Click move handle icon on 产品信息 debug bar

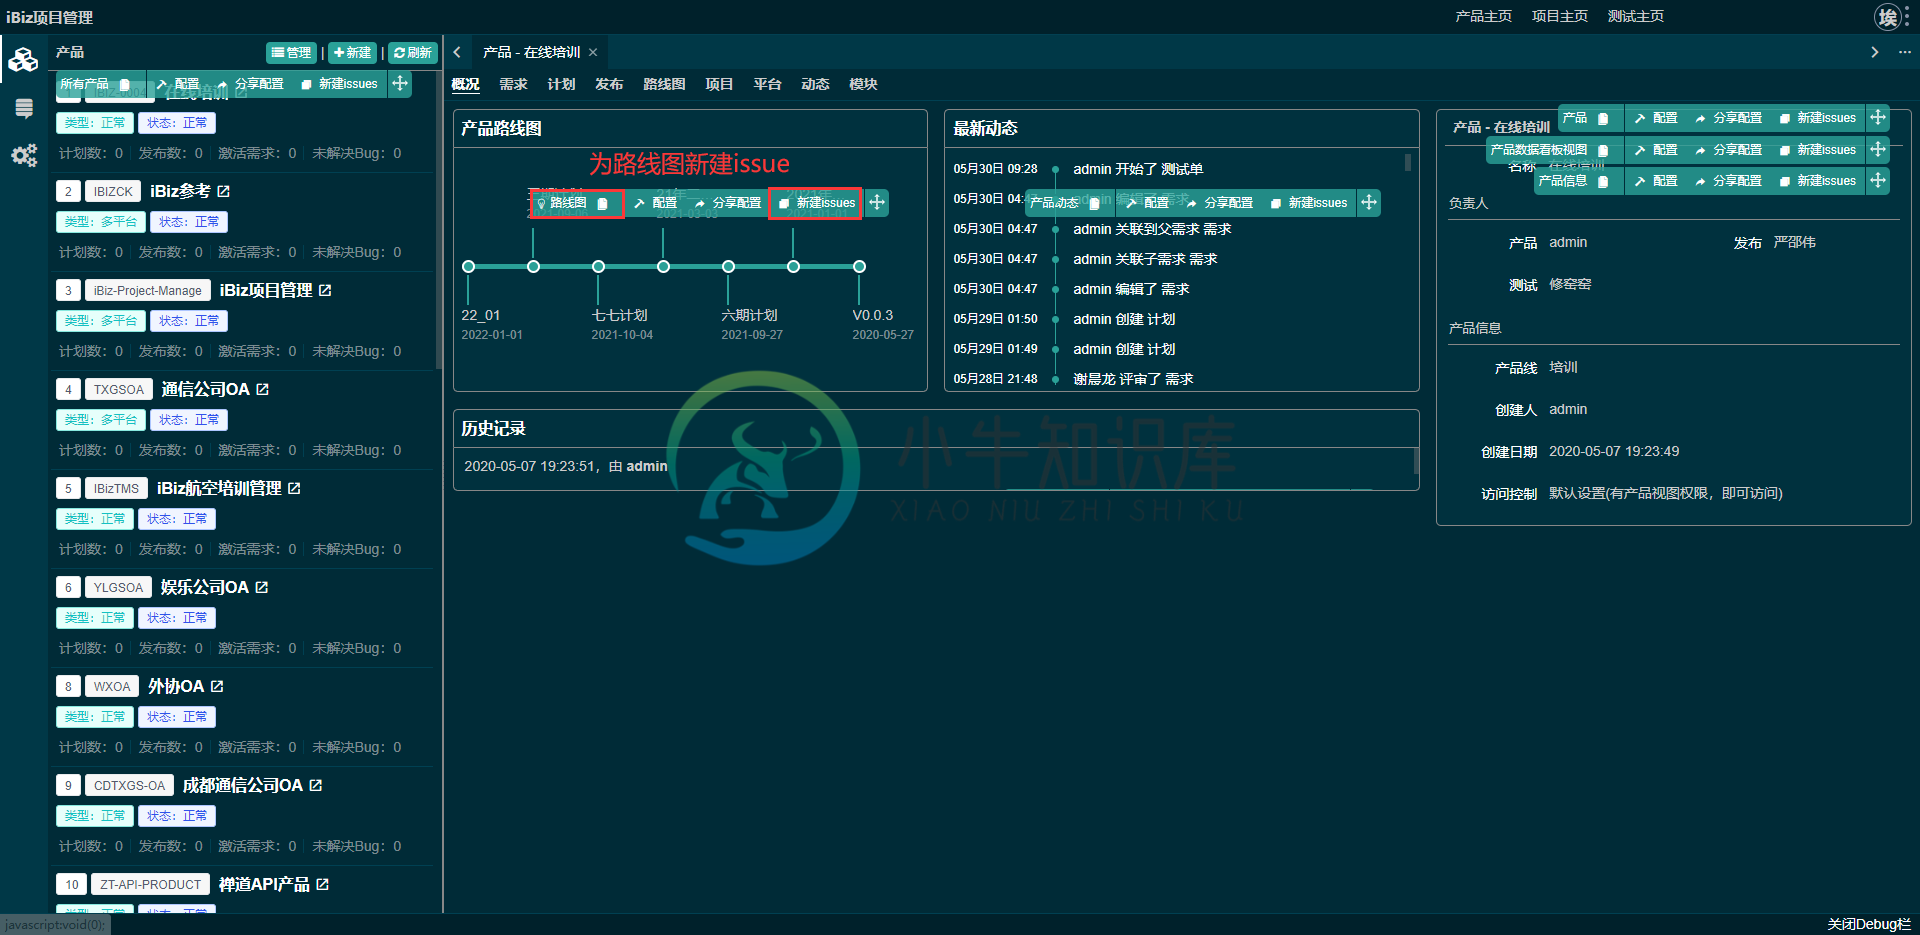[x=1878, y=181]
